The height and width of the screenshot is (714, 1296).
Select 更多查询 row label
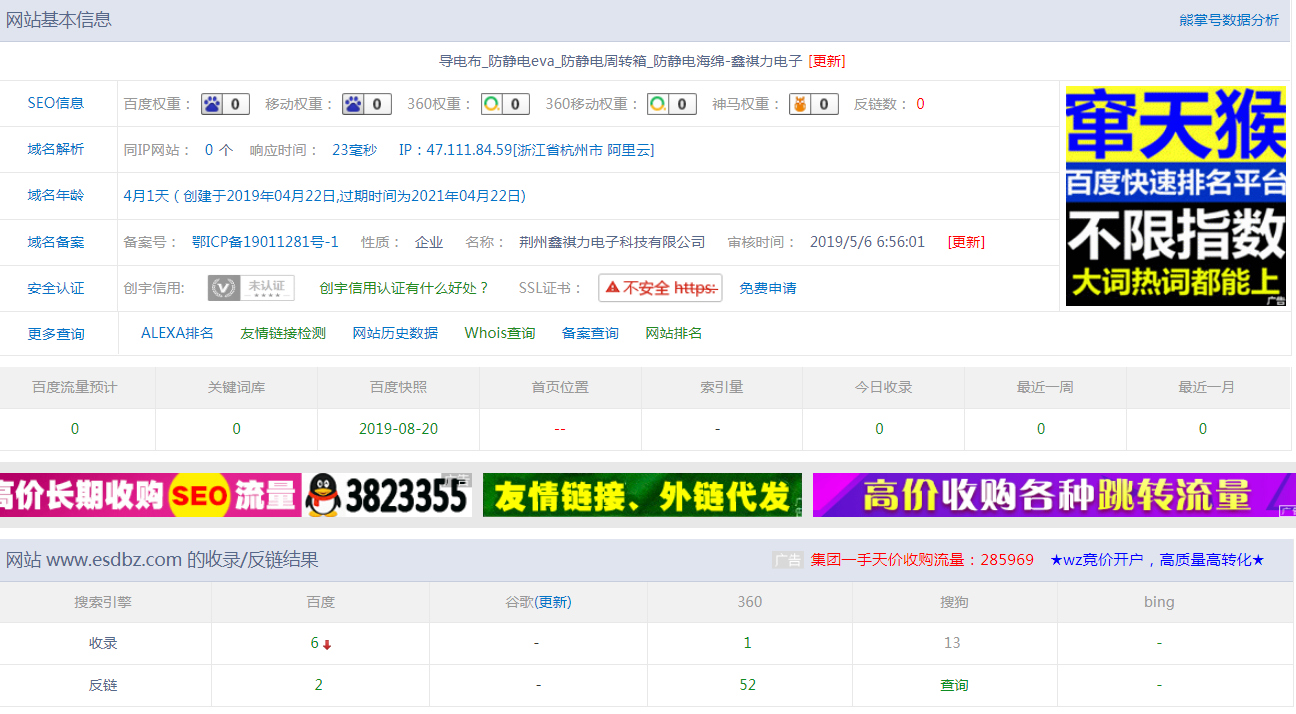(x=56, y=334)
